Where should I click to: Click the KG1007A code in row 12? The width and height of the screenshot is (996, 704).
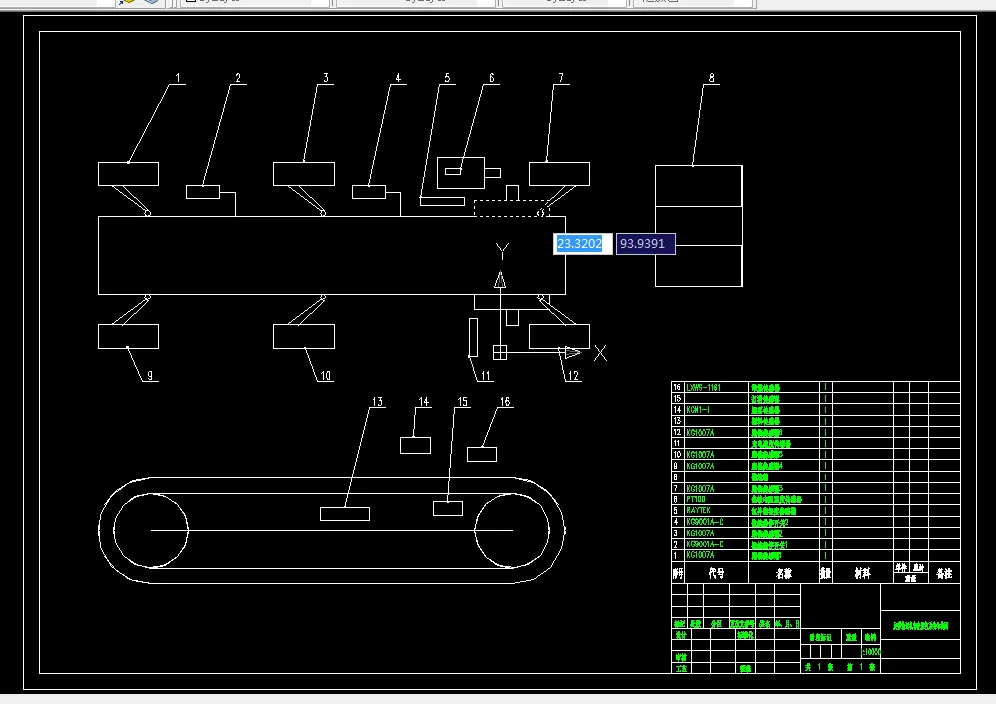click(700, 433)
